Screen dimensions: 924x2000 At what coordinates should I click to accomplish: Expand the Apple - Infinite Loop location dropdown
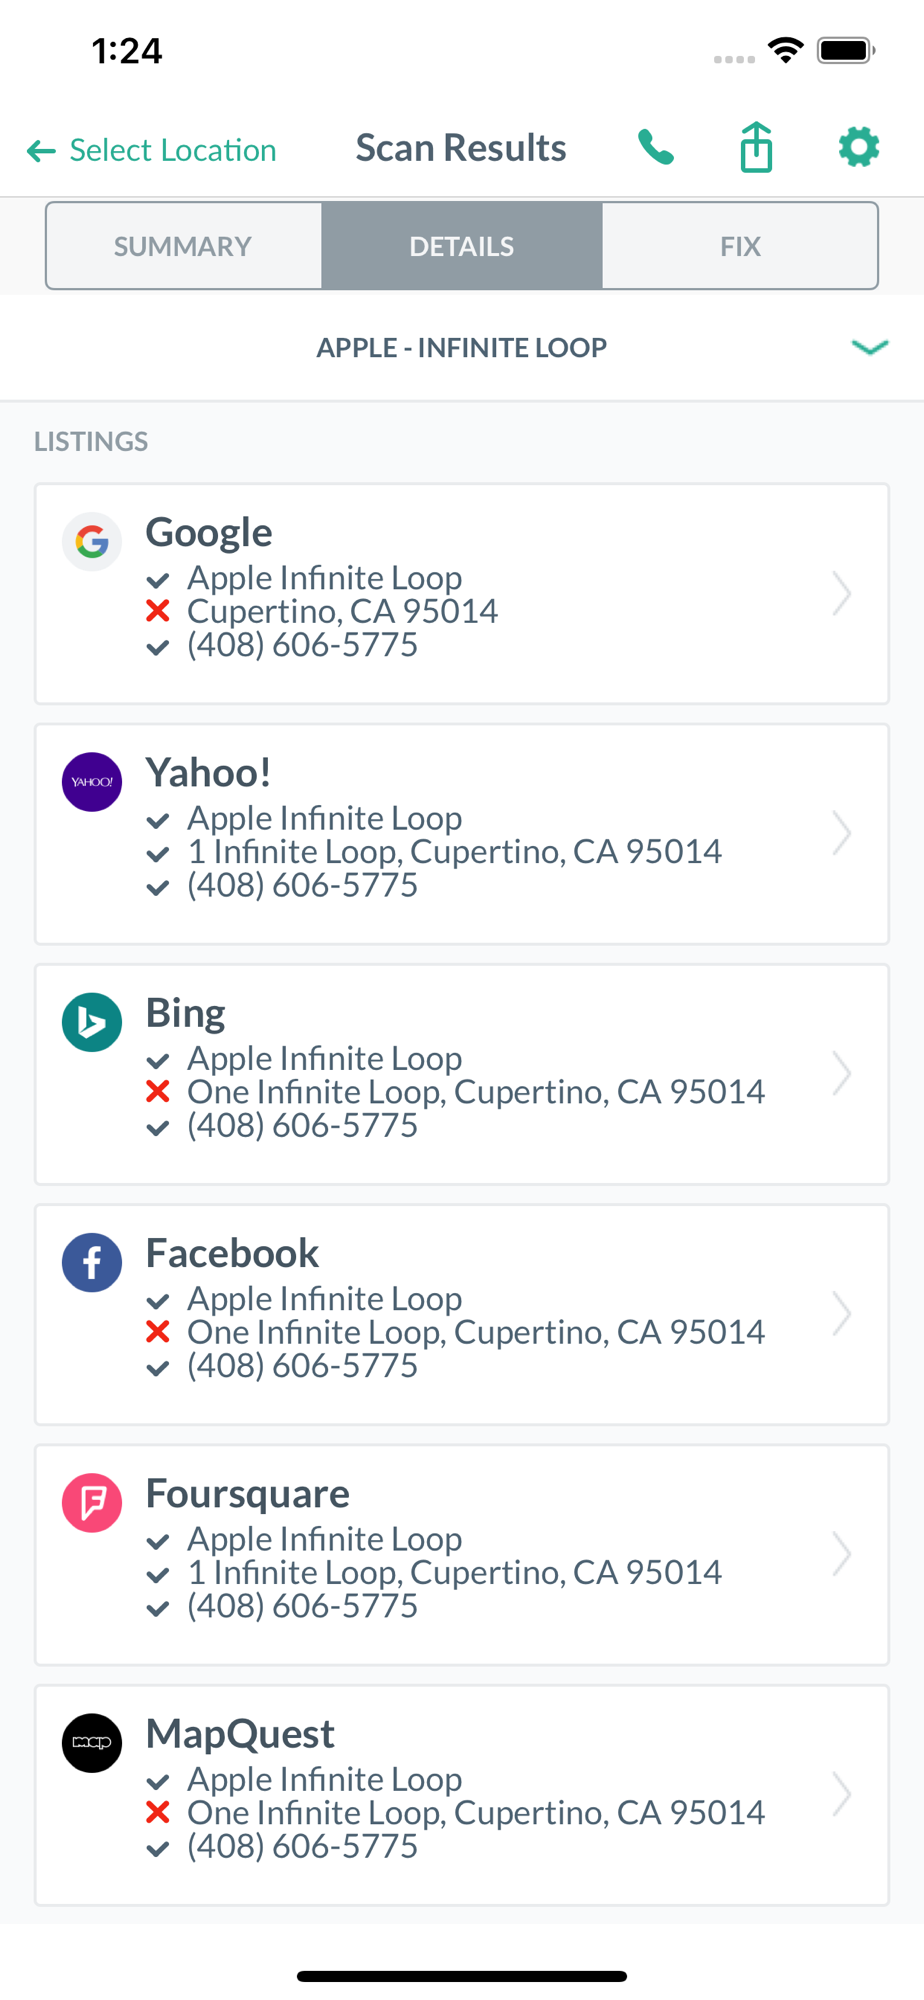[x=869, y=347]
